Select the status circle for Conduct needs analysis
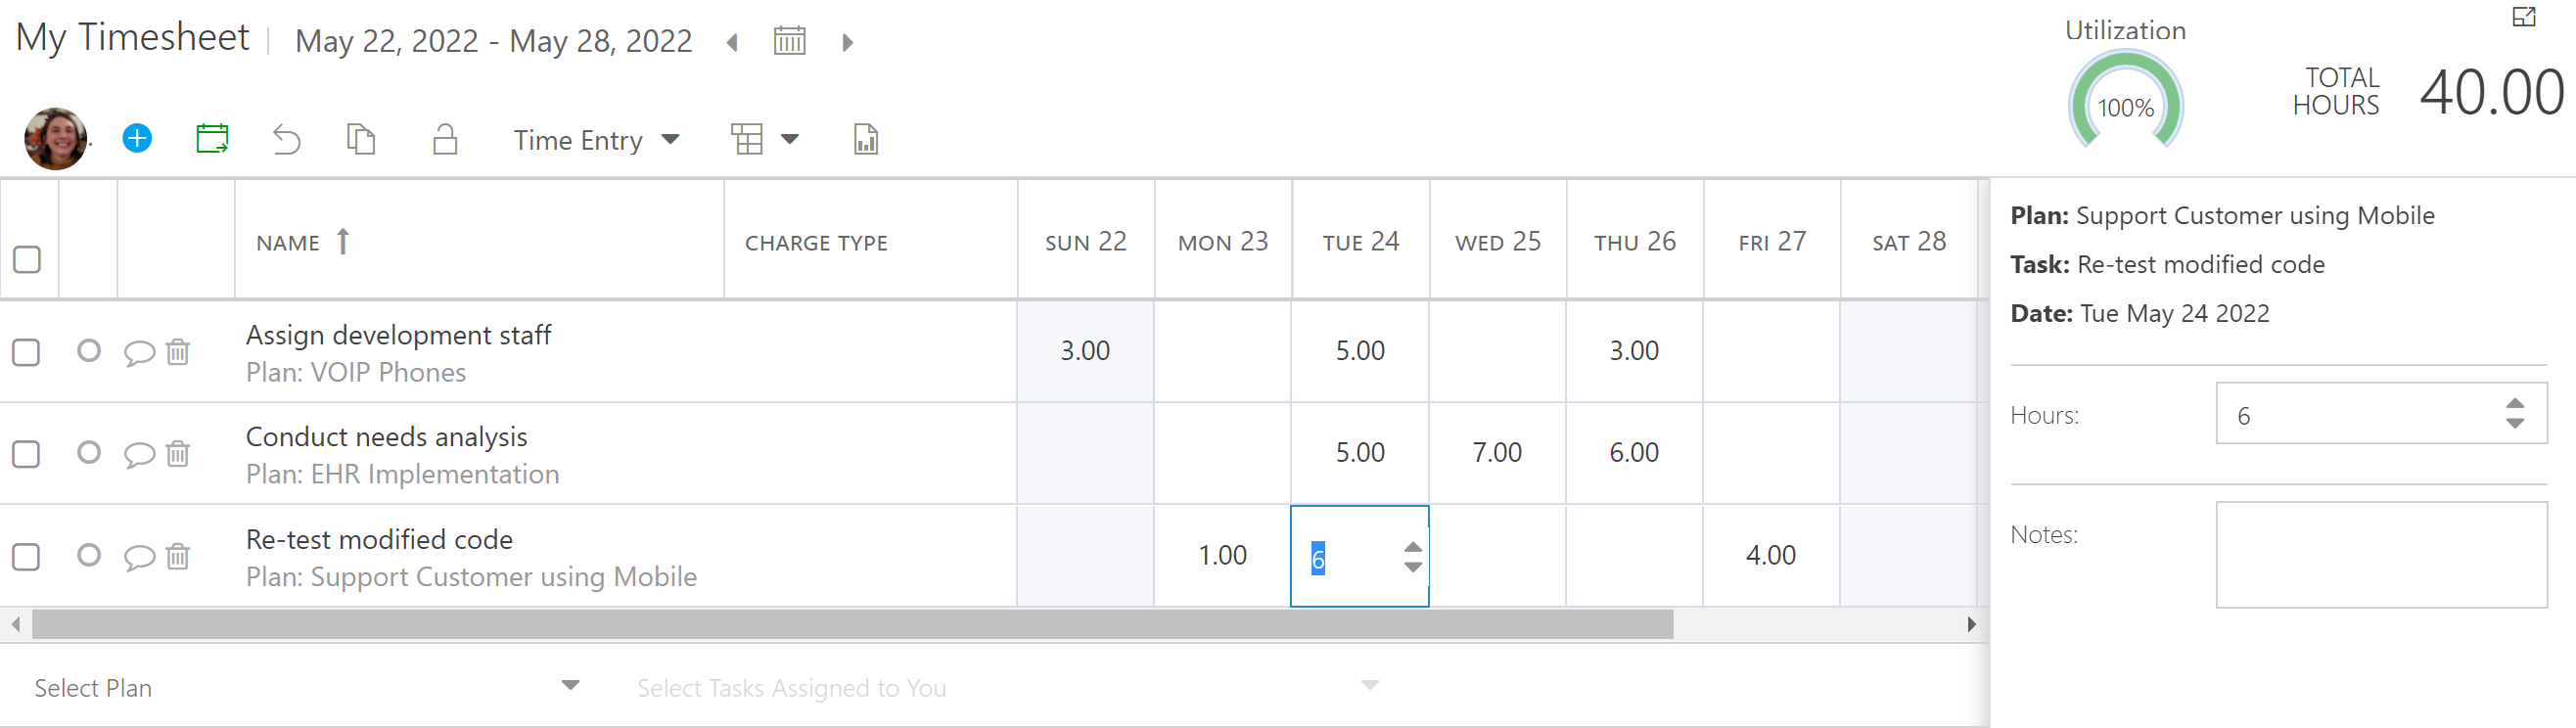The image size is (2576, 728). click(89, 454)
